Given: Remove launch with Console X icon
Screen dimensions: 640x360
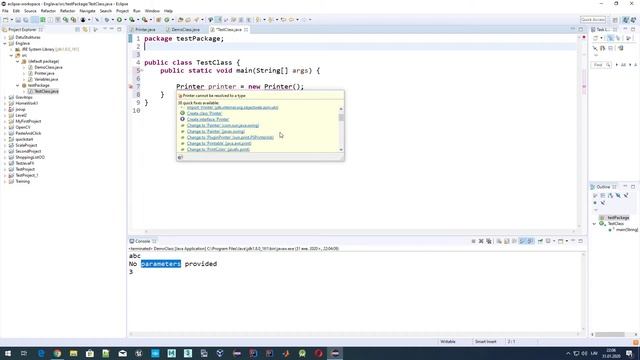Looking at the screenshot, I should coord(481,241).
